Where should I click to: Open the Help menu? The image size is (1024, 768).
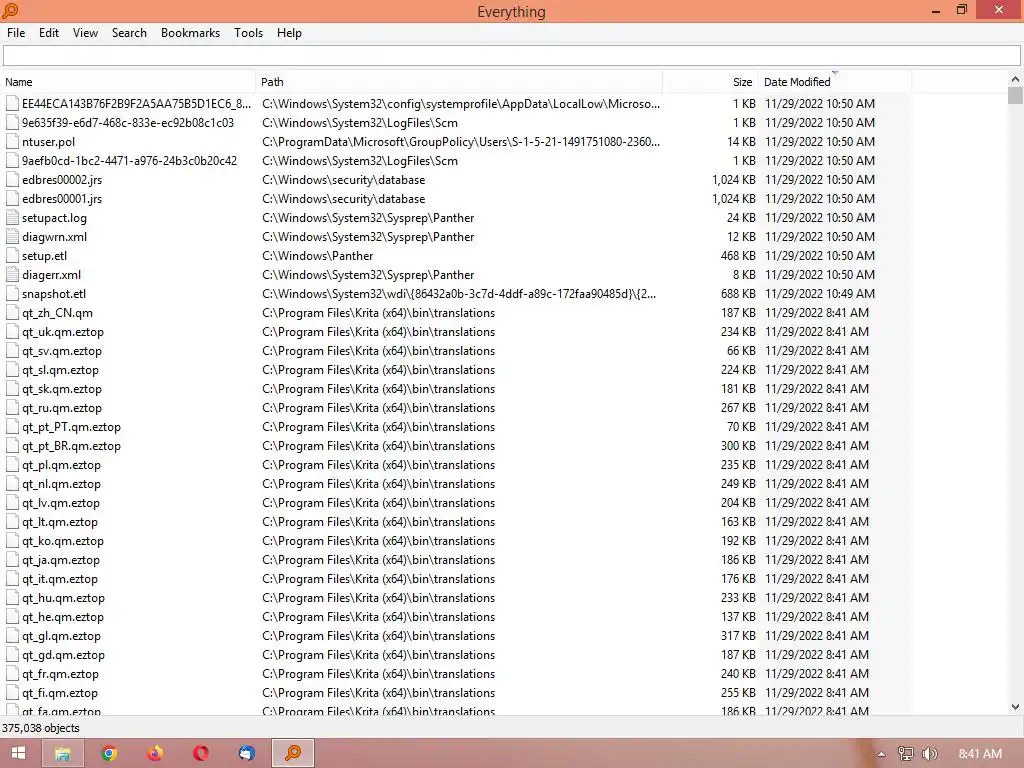289,33
